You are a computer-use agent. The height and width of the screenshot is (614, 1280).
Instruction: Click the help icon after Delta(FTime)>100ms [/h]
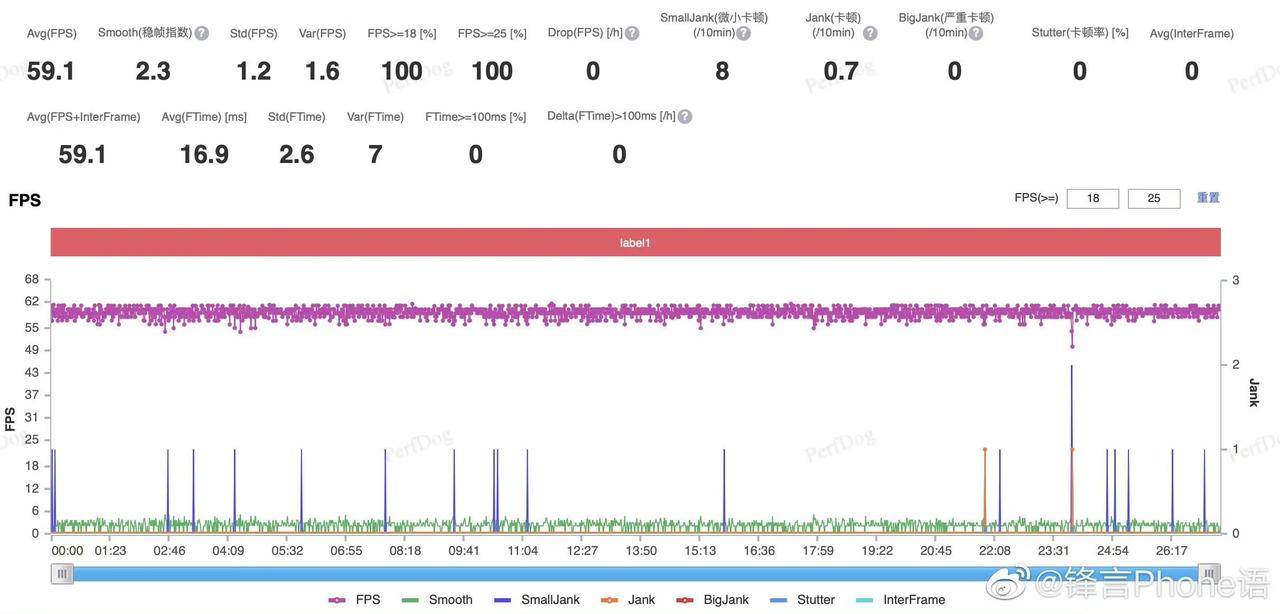click(x=685, y=116)
